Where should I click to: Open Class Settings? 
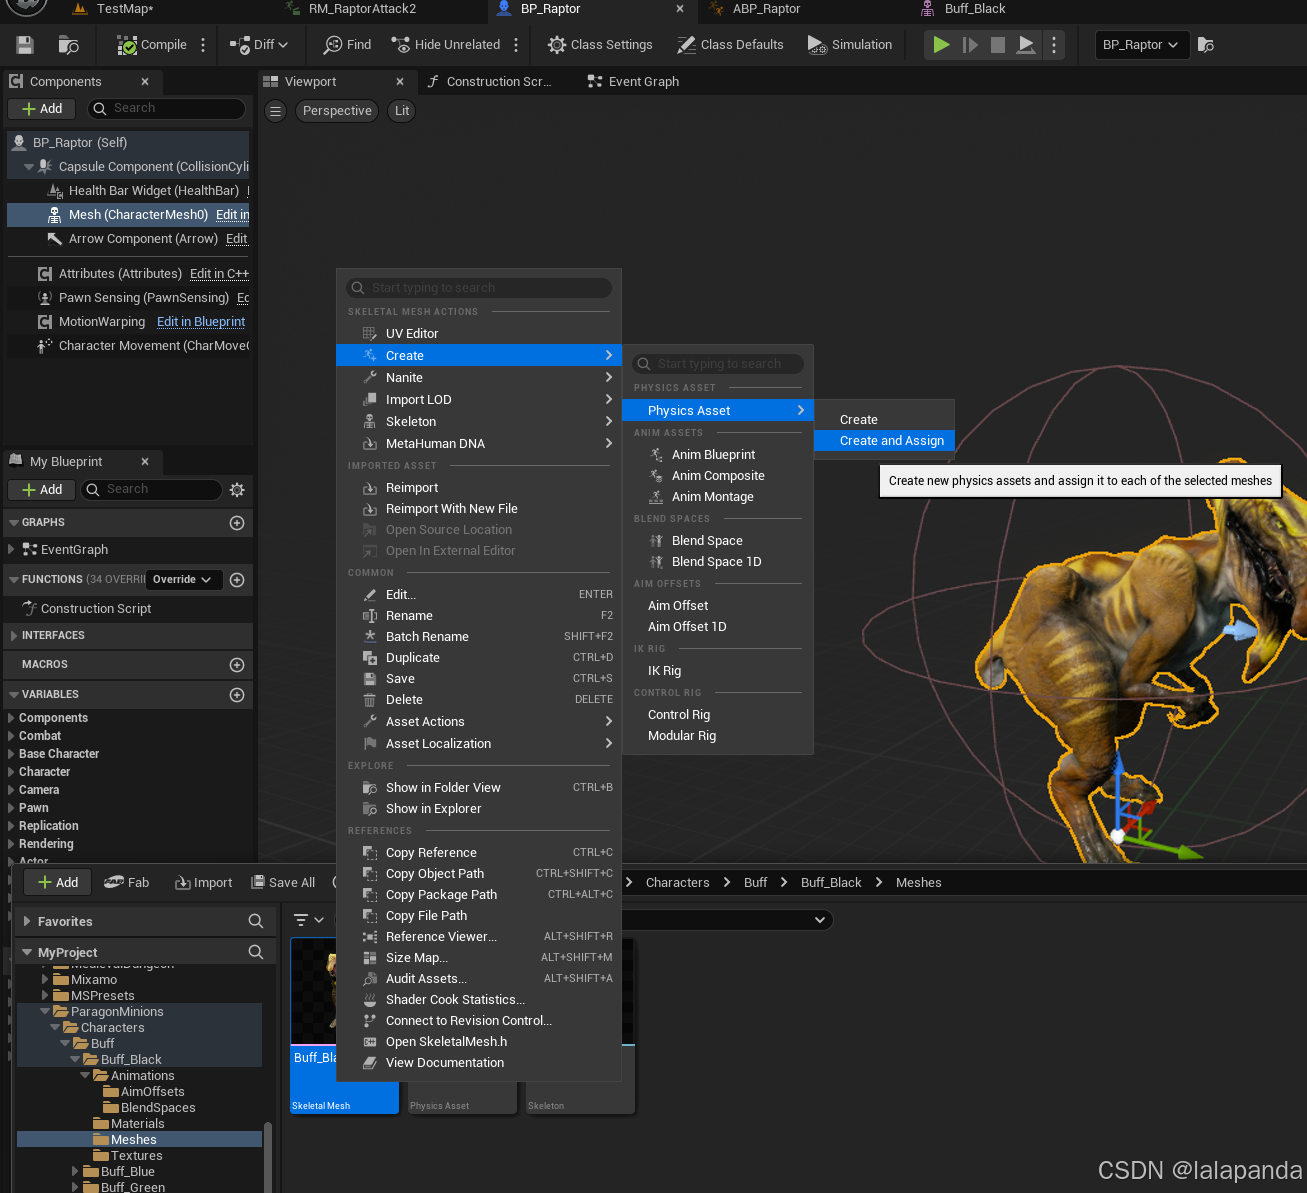coord(600,45)
